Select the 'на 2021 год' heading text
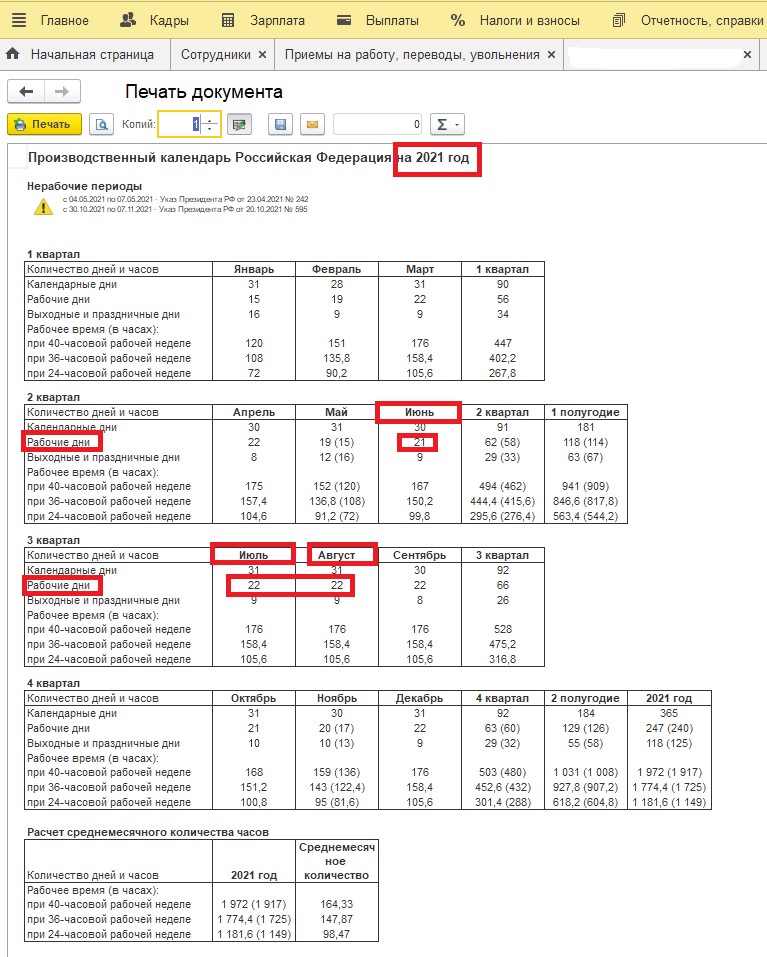 coord(433,157)
